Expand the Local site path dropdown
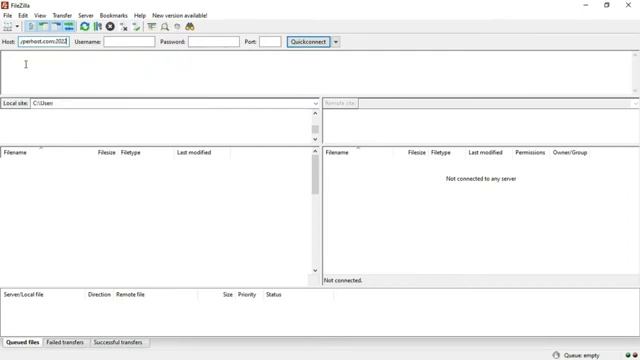 (315, 104)
